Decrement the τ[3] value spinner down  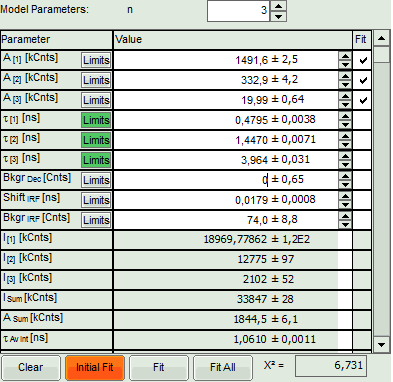tap(345, 164)
